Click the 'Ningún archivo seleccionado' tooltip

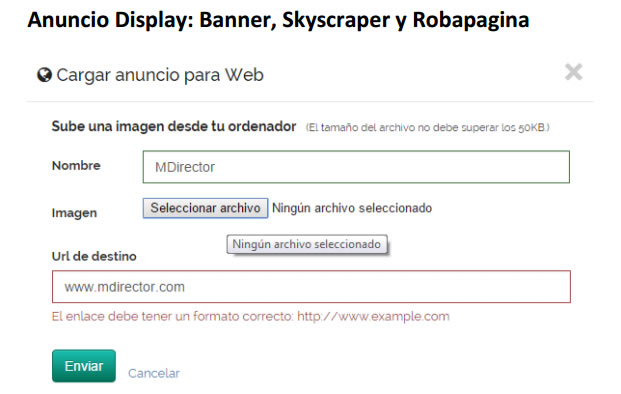pos(307,244)
